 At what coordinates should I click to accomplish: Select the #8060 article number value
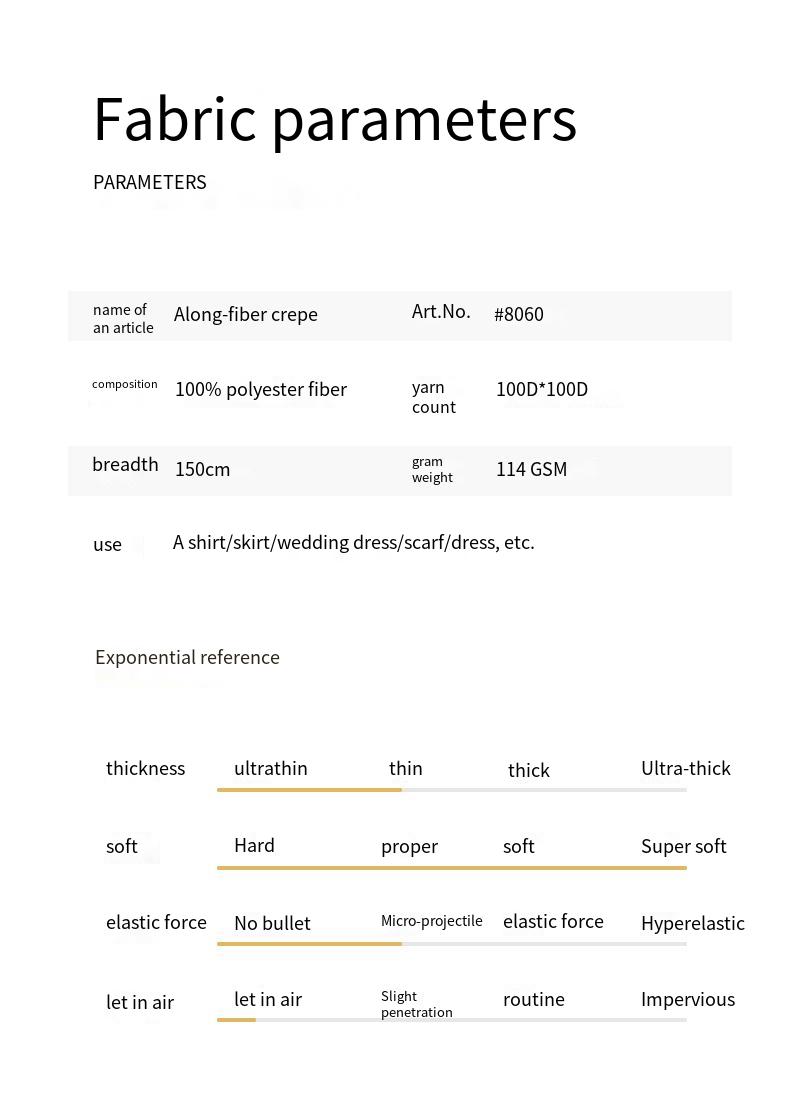tap(519, 314)
